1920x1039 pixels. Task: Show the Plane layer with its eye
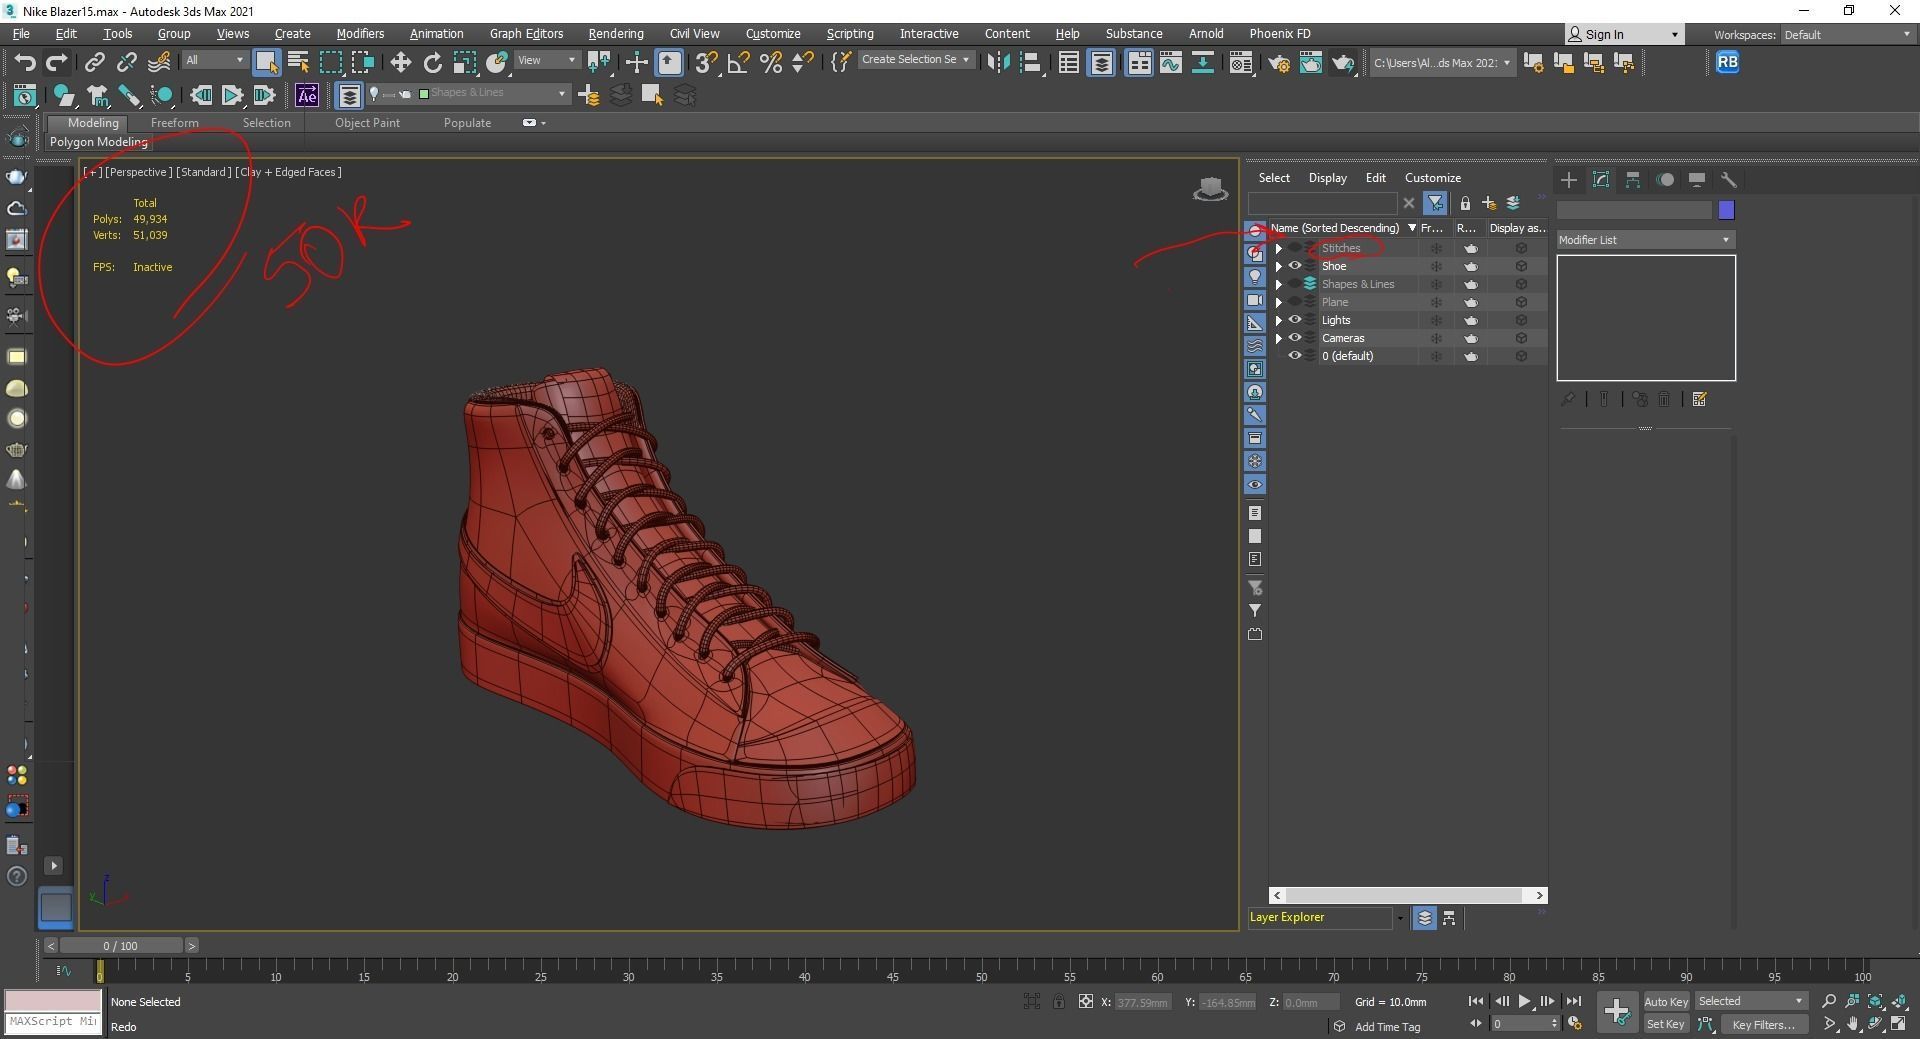[1295, 302]
